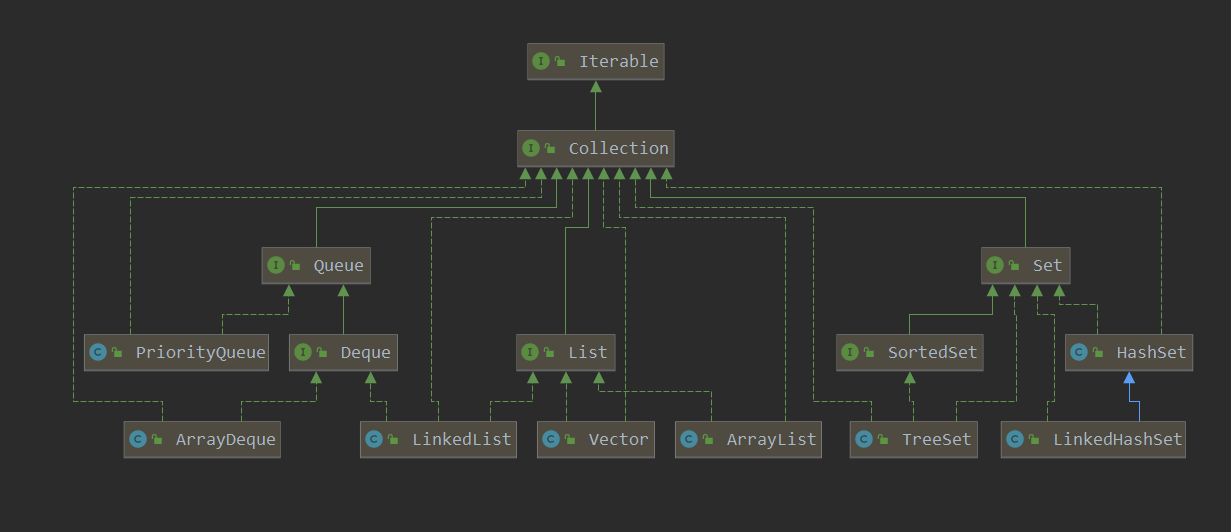The height and width of the screenshot is (532, 1231).
Task: Click the class icon beside ArrayList
Action: 689,439
